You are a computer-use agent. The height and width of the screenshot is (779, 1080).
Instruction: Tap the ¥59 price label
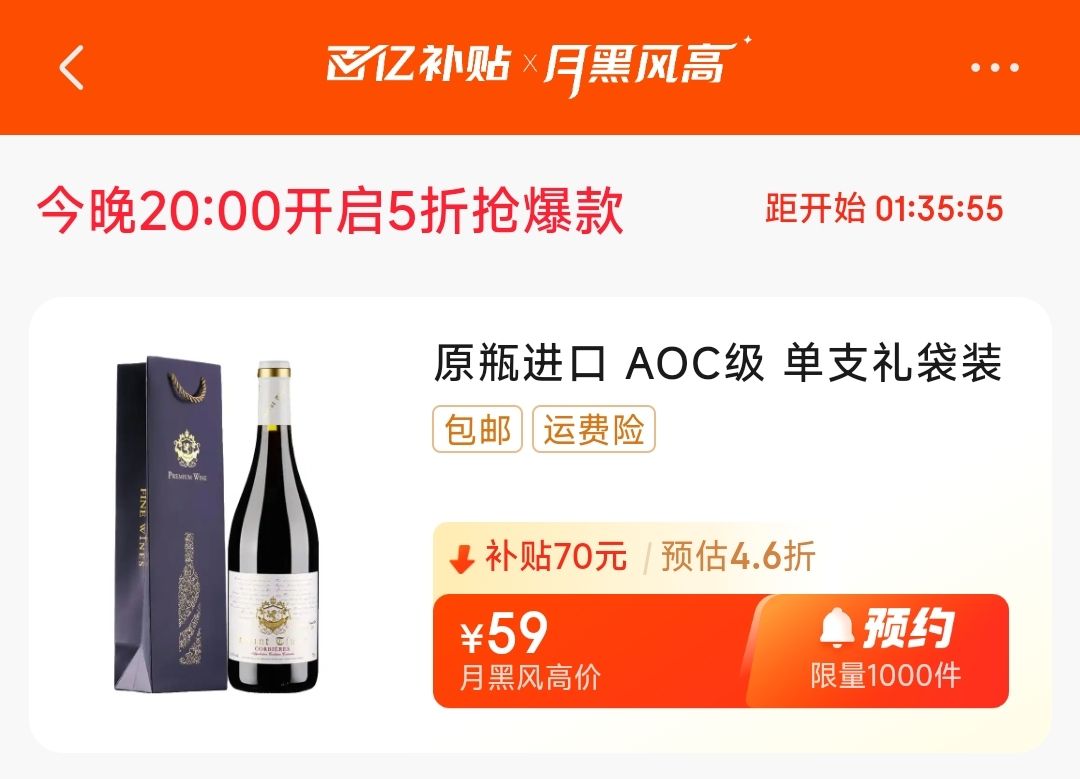pos(505,634)
